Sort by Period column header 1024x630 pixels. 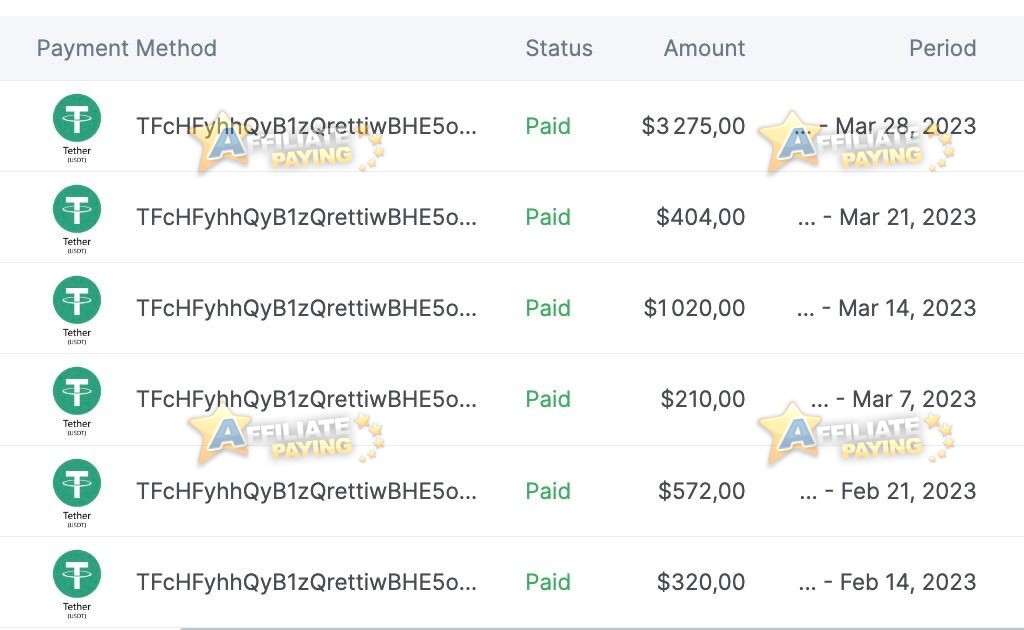[943, 48]
